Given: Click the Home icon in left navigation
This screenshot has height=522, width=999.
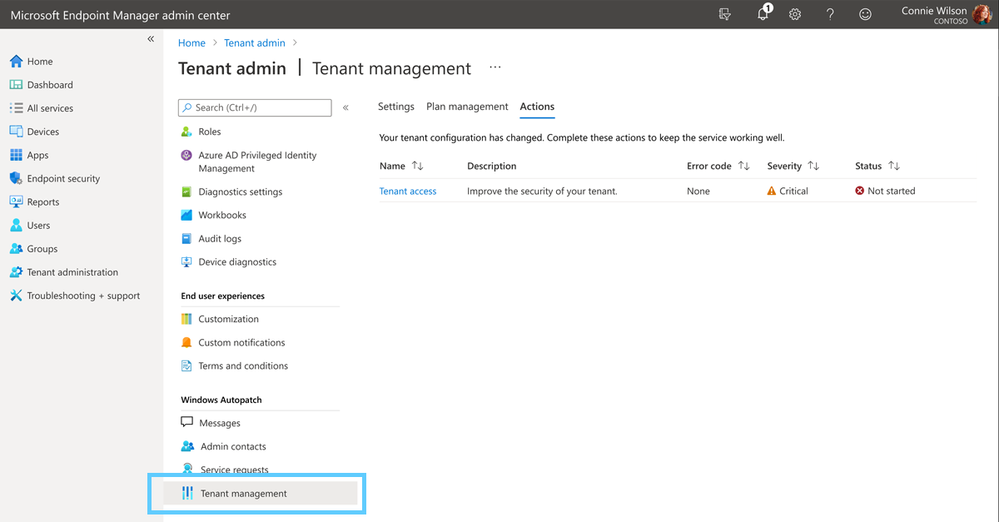Looking at the screenshot, I should (x=16, y=61).
